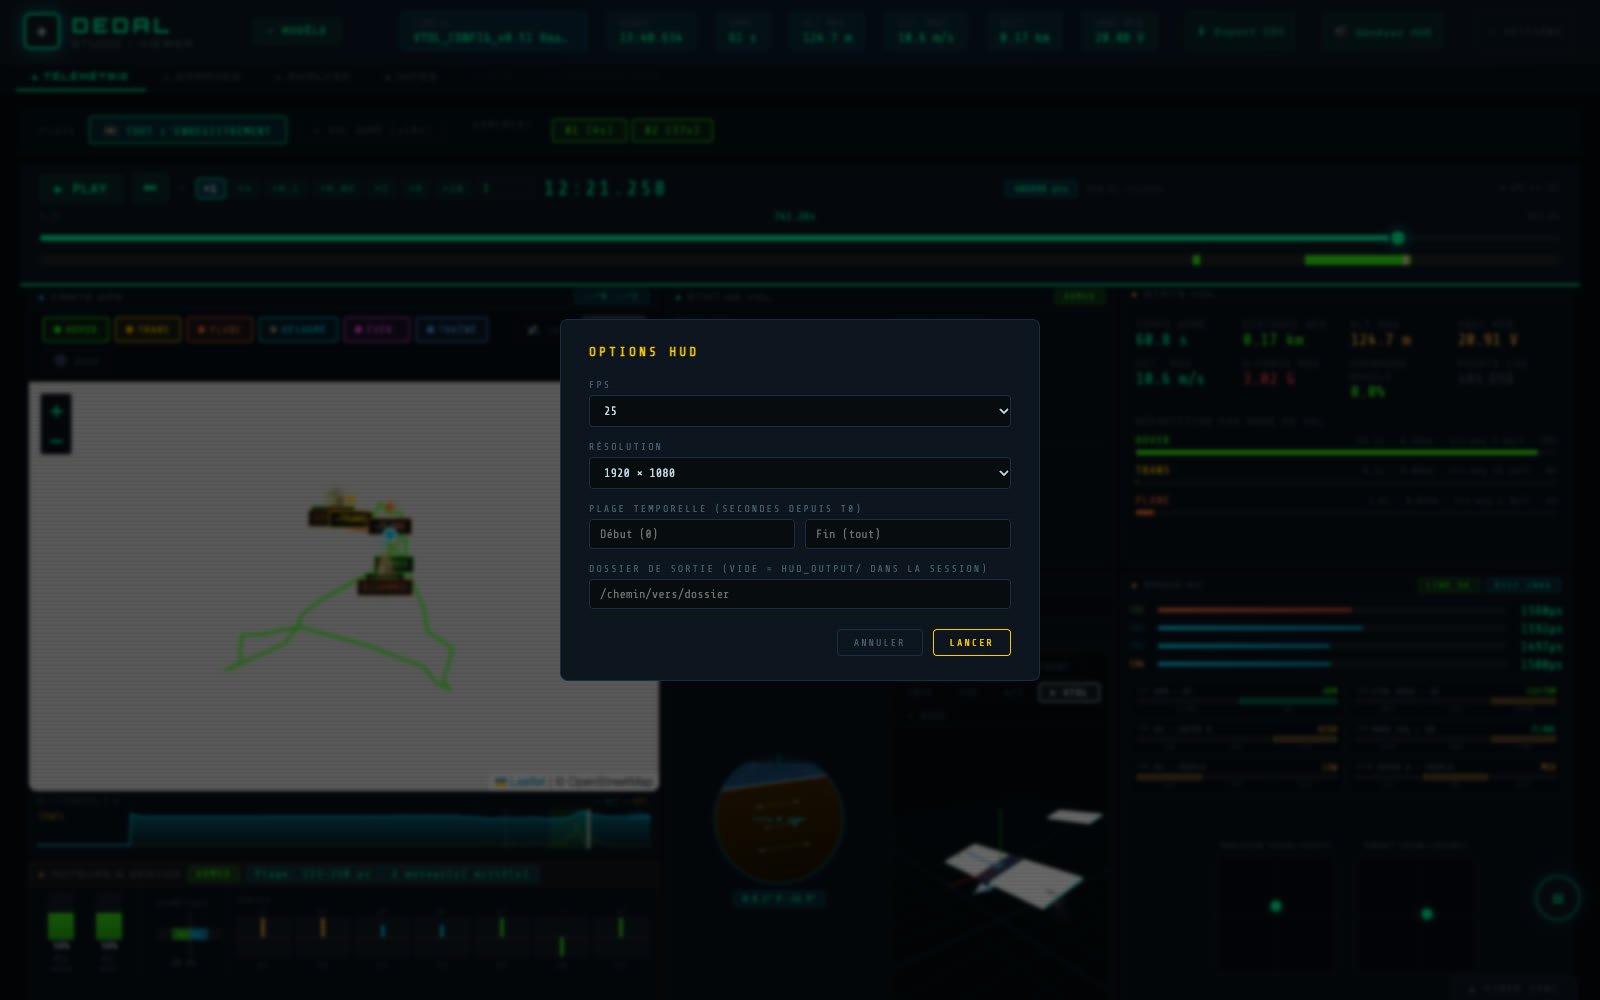Click the OPTIONS HUD dialog title
This screenshot has width=1600, height=1000.
point(643,352)
